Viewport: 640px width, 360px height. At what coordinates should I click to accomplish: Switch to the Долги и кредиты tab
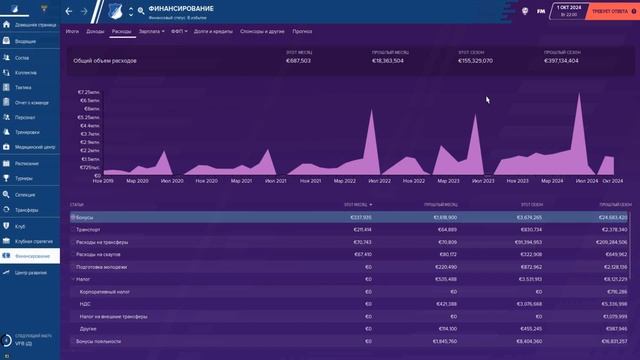[213, 31]
